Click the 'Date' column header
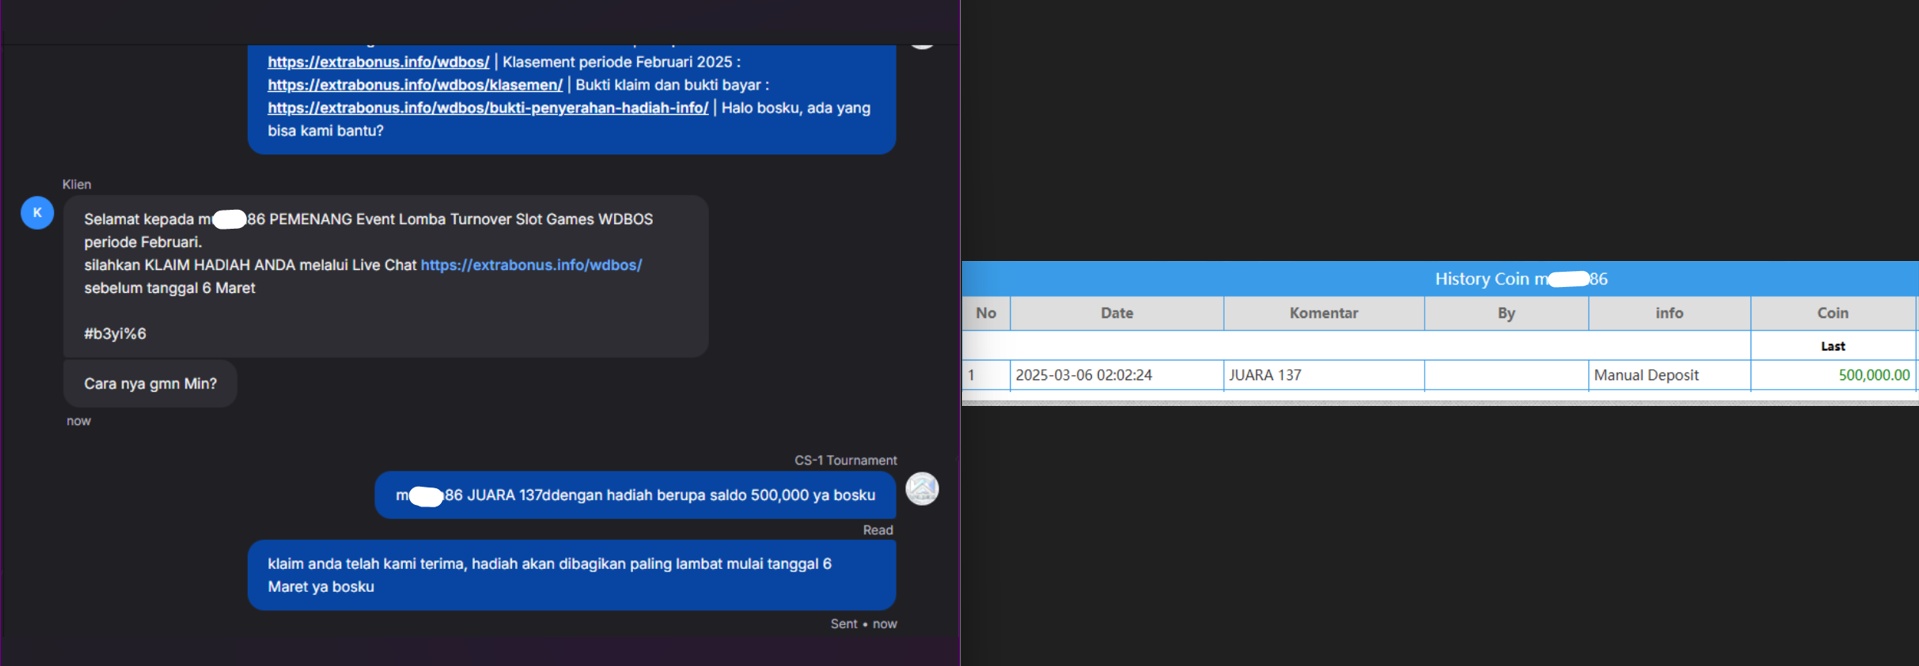1919x666 pixels. (x=1117, y=313)
